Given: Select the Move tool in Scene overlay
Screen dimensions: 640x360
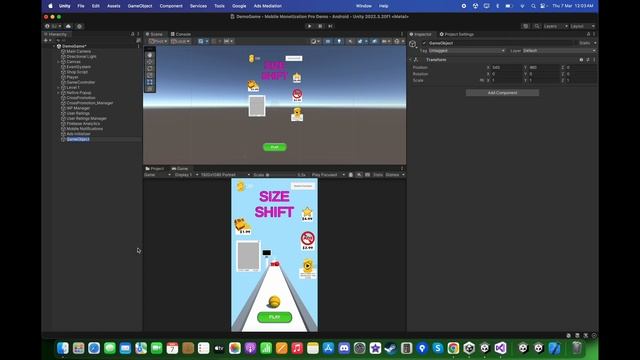Looking at the screenshot, I should [150, 62].
